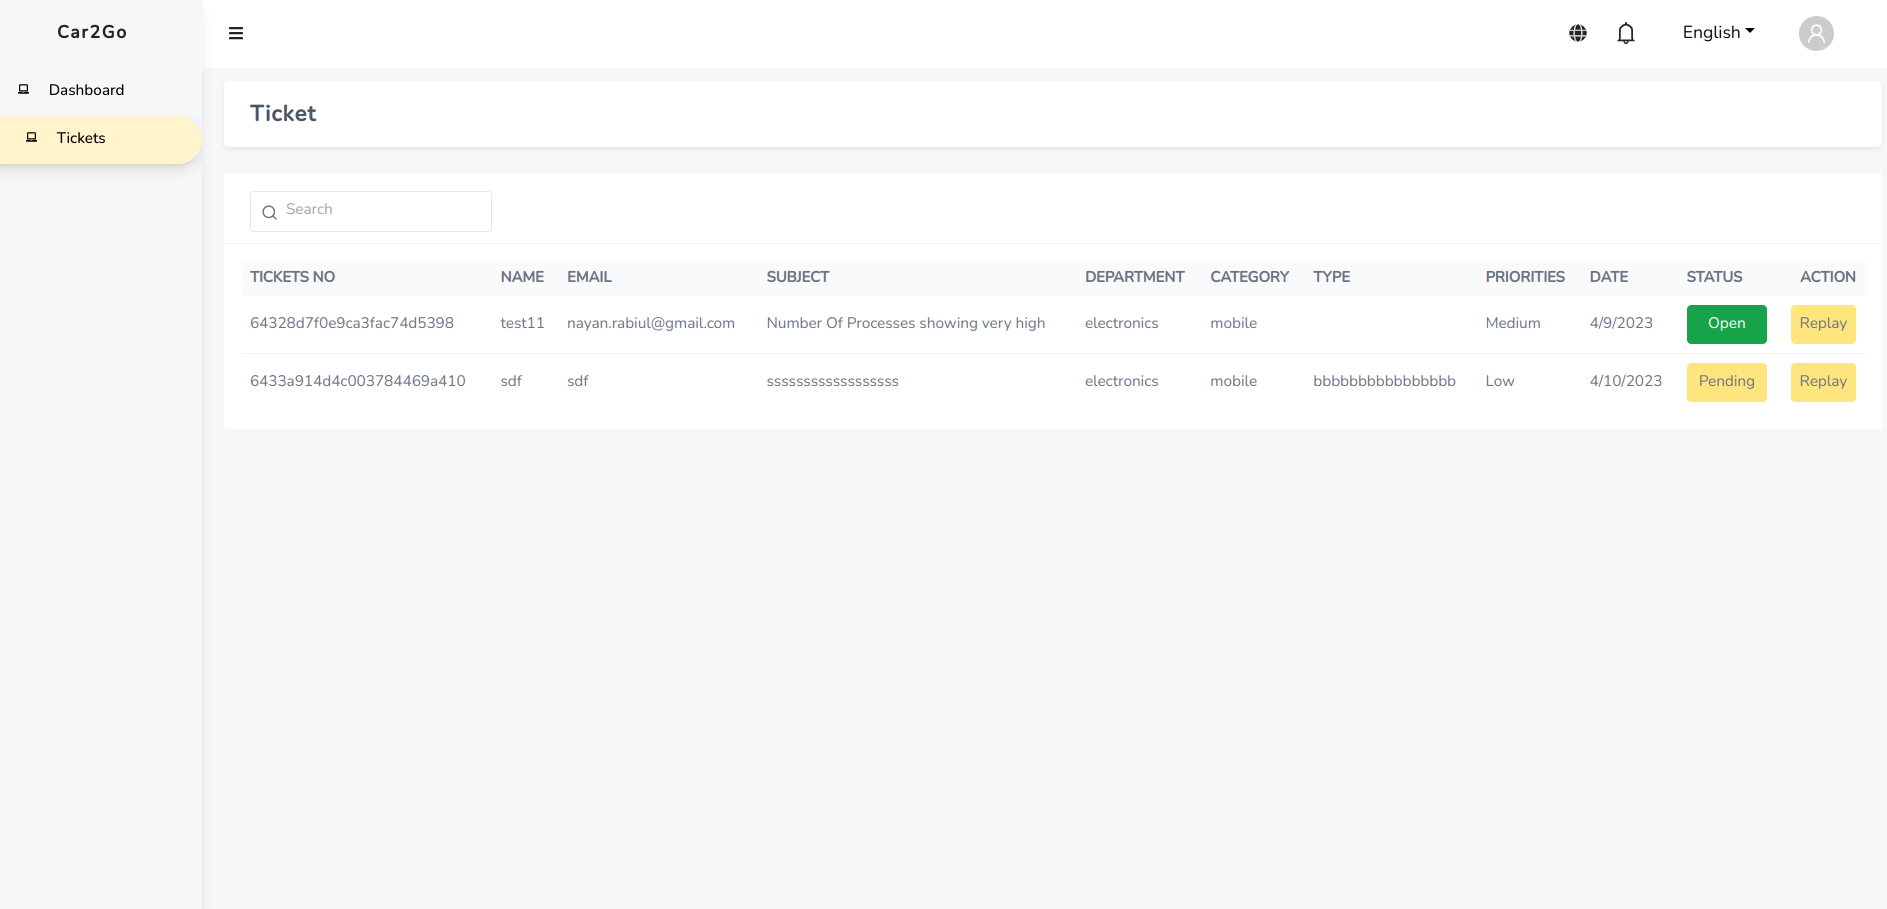Click the magnifier icon in search box
The width and height of the screenshot is (1887, 909).
[269, 212]
